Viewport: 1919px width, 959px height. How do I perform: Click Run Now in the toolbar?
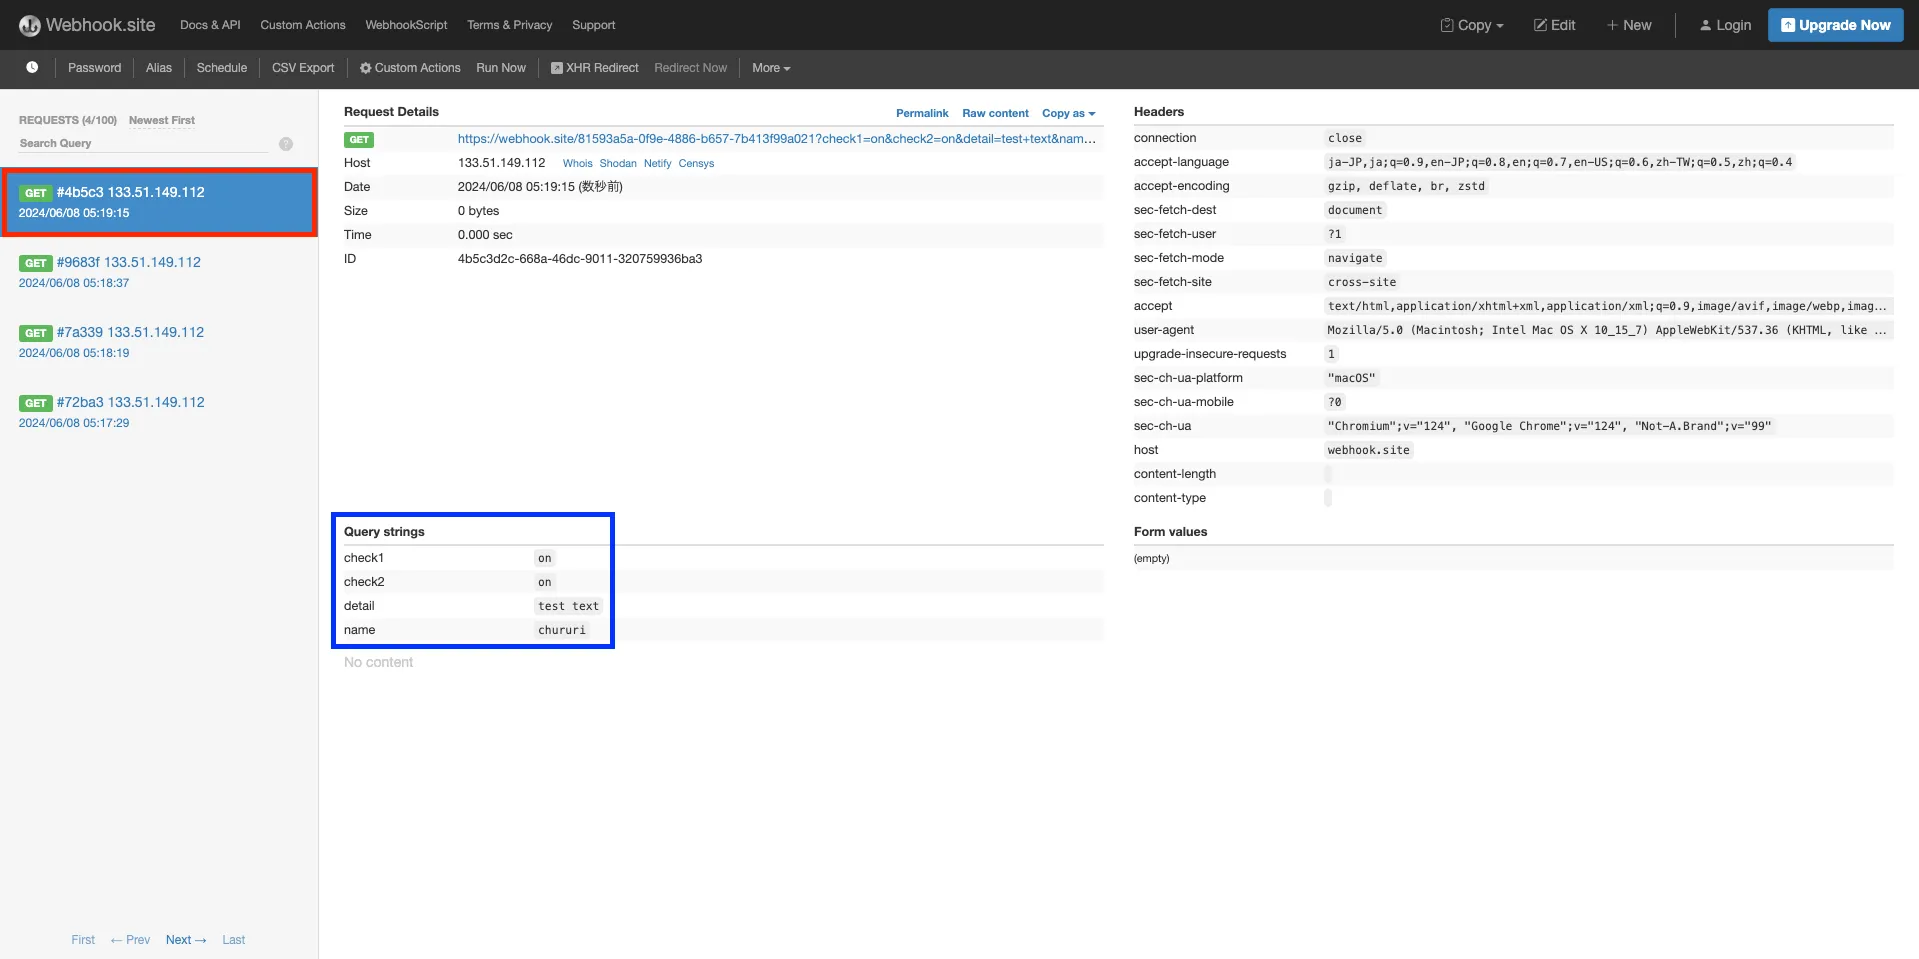click(501, 68)
